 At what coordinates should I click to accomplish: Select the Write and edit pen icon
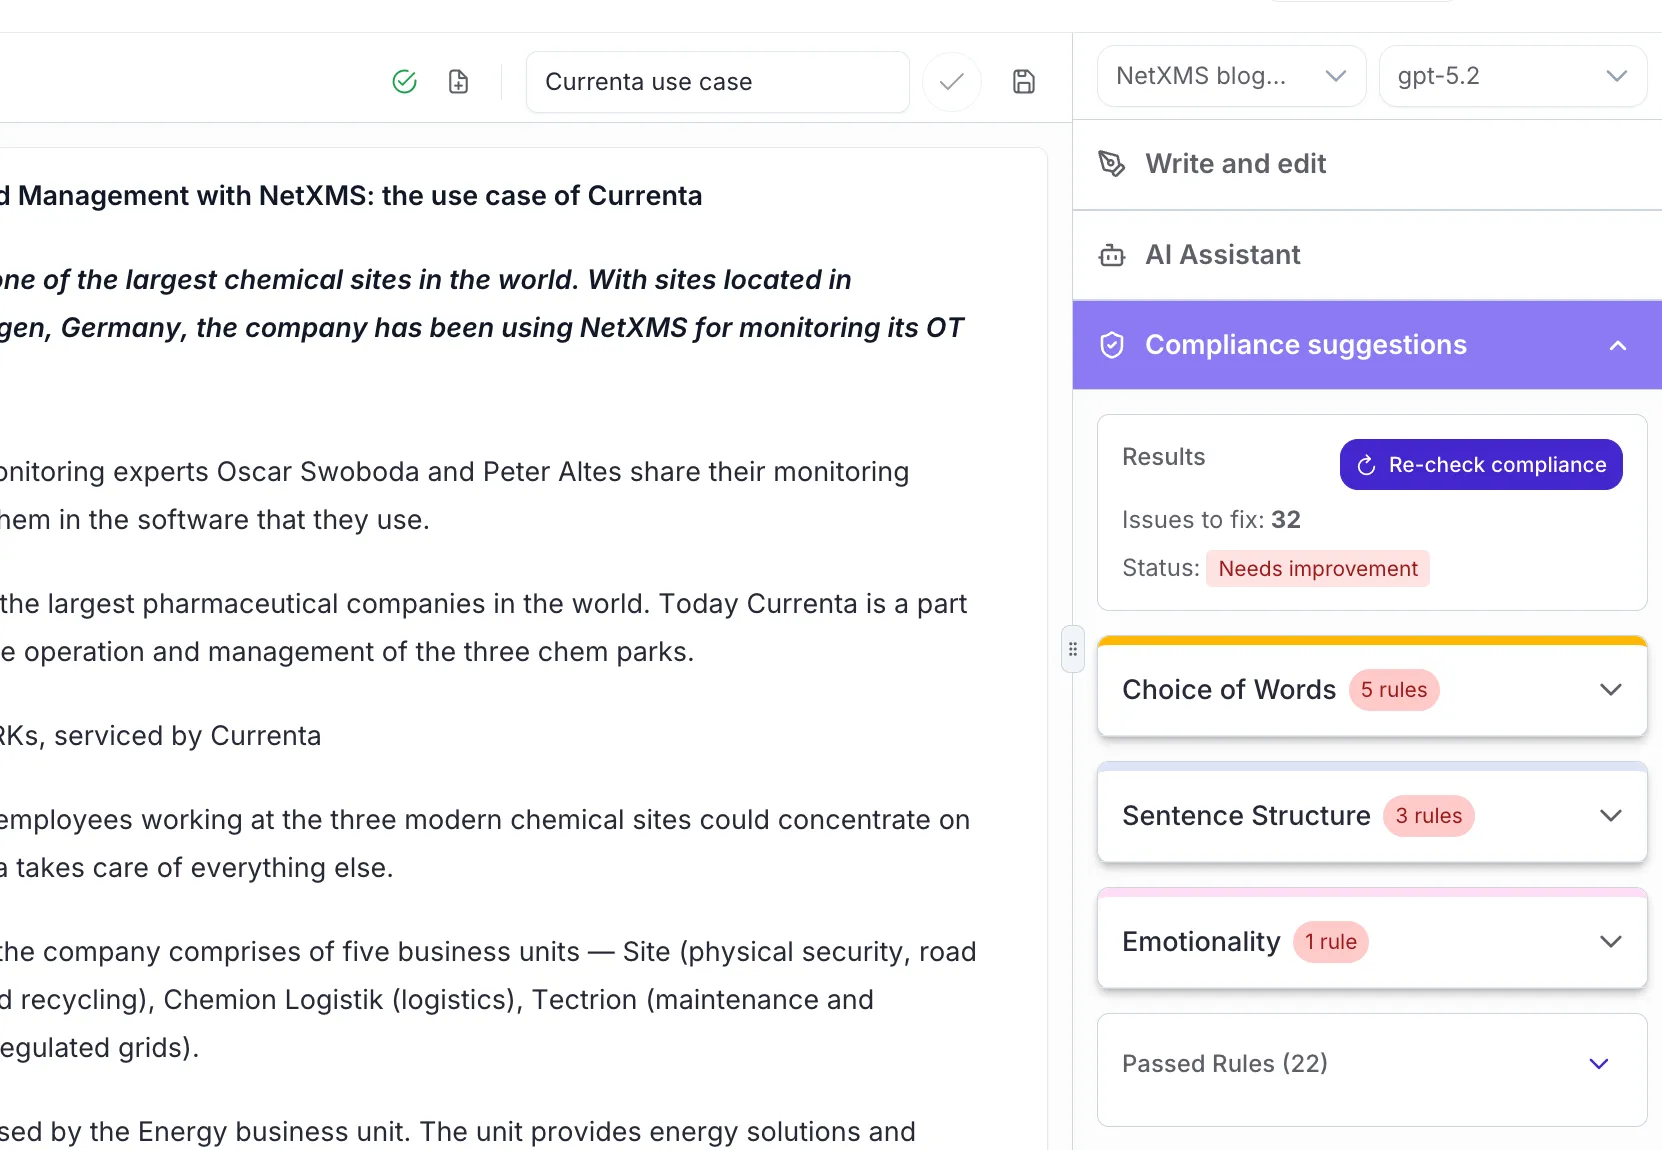point(1111,162)
